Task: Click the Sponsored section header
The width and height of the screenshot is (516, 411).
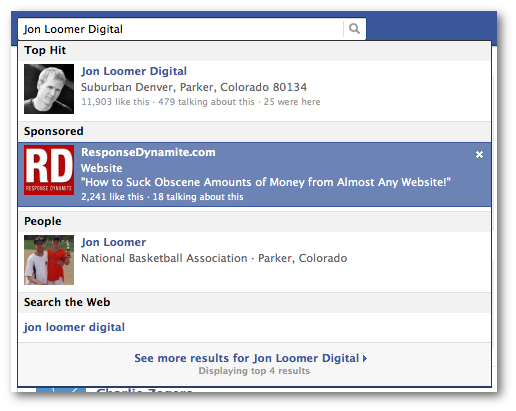Action: coord(54,131)
